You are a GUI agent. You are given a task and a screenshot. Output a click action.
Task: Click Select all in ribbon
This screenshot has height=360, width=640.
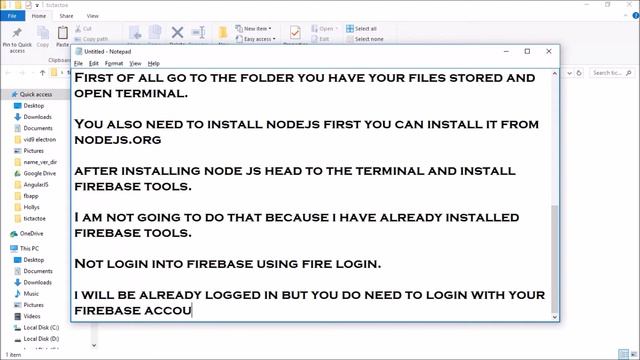coord(361,29)
